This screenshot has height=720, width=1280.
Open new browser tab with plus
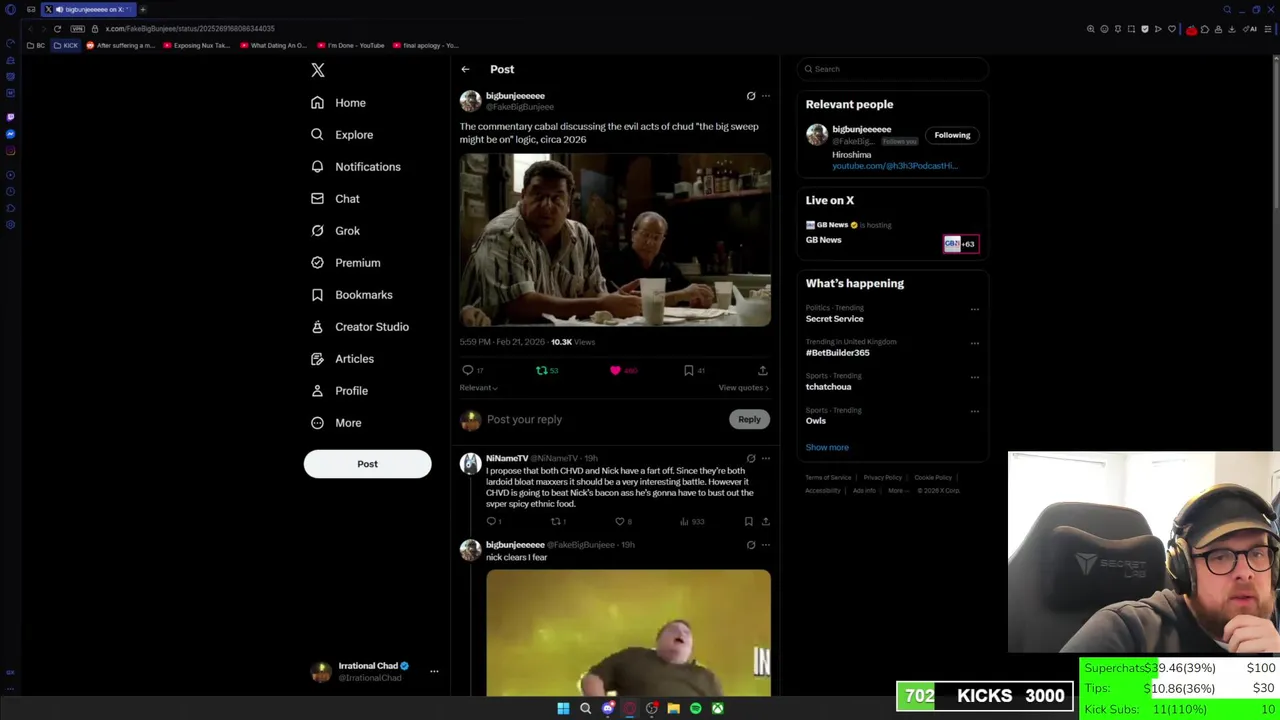pos(142,9)
